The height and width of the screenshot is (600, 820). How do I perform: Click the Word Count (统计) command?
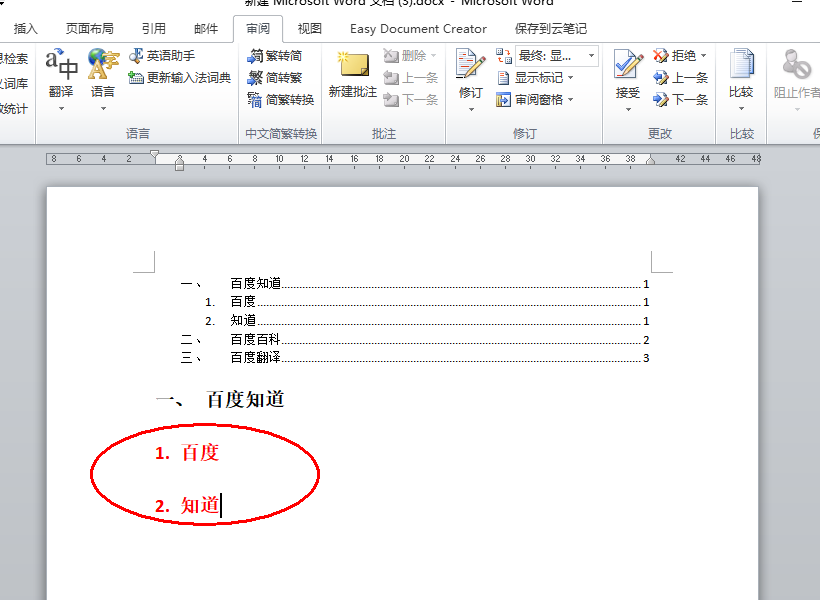pyautogui.click(x=14, y=109)
